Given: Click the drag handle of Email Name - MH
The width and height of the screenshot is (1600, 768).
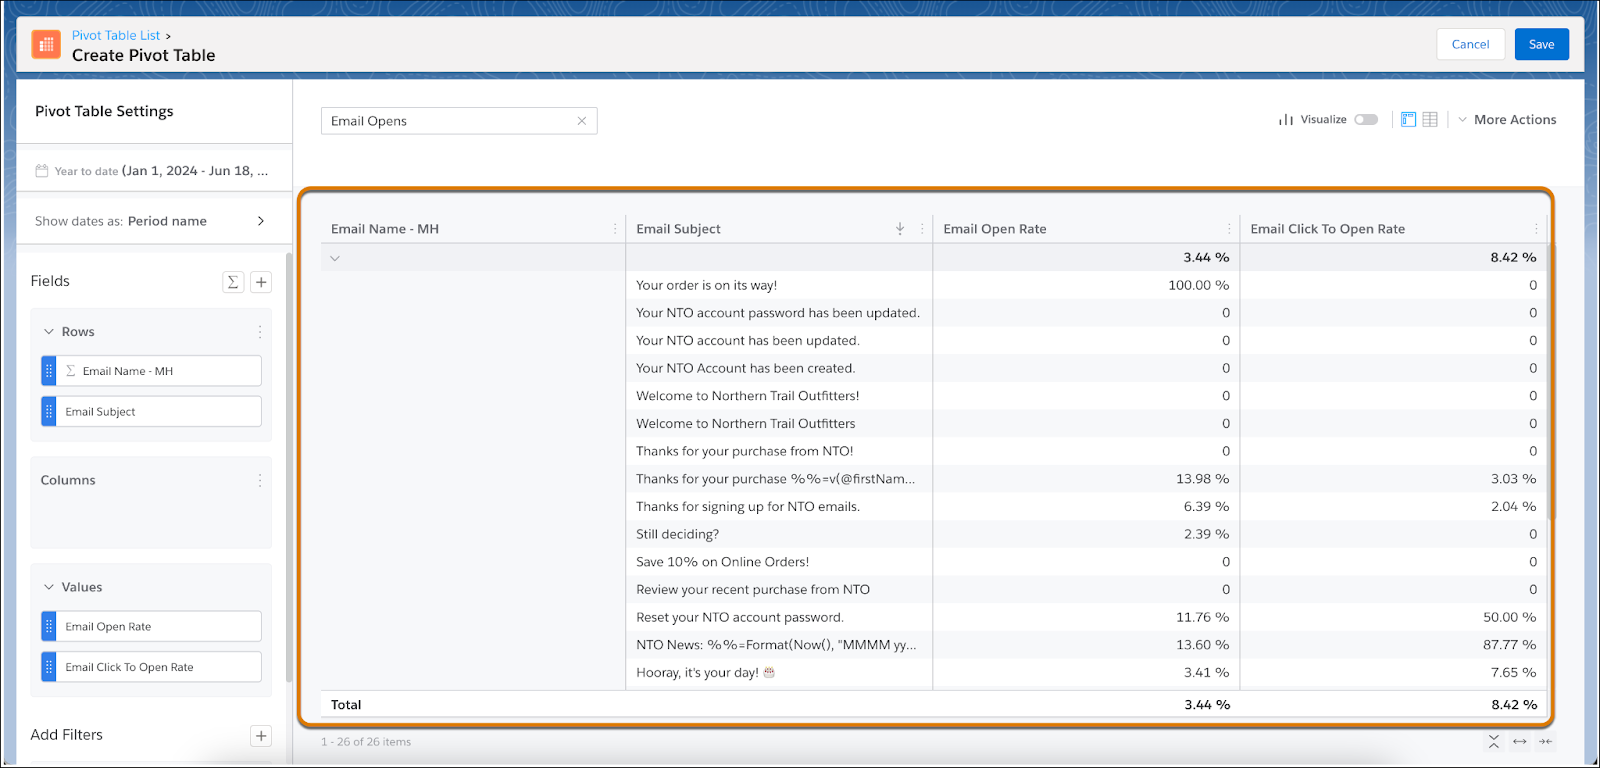Looking at the screenshot, I should tap(49, 371).
